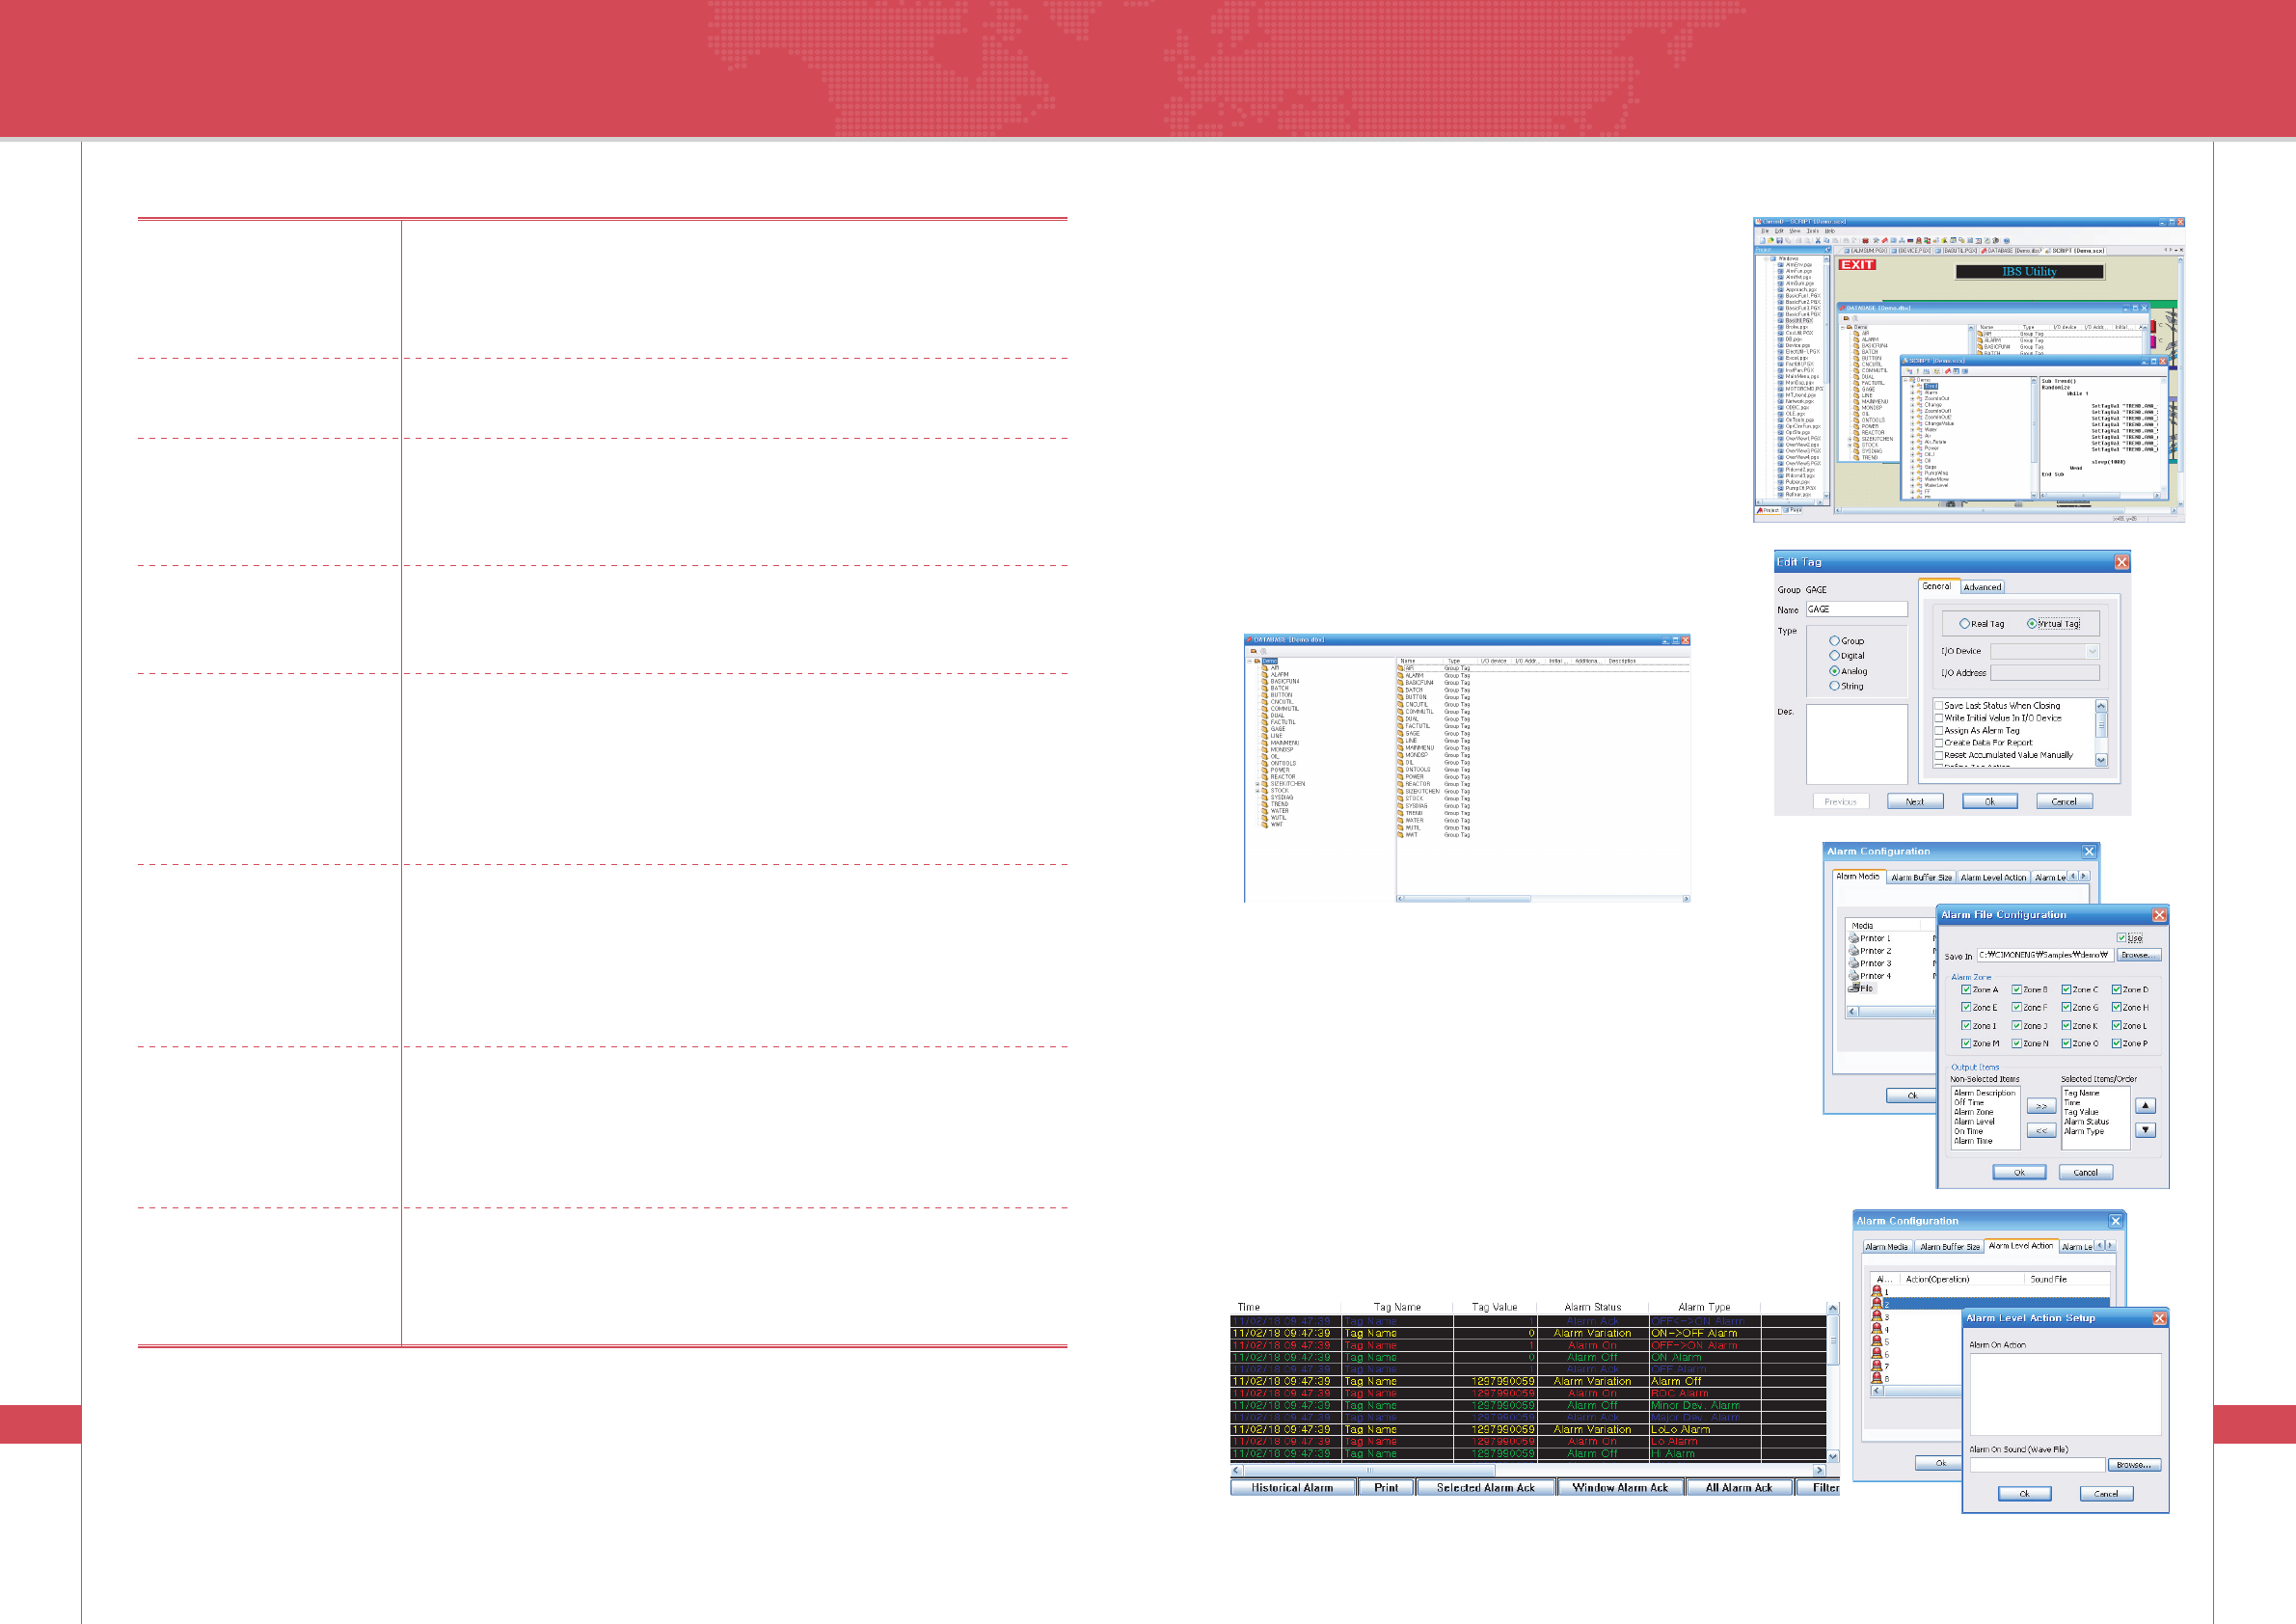Select the Real Tag radio button
Viewport: 2296px width, 1624px height.
click(1965, 624)
